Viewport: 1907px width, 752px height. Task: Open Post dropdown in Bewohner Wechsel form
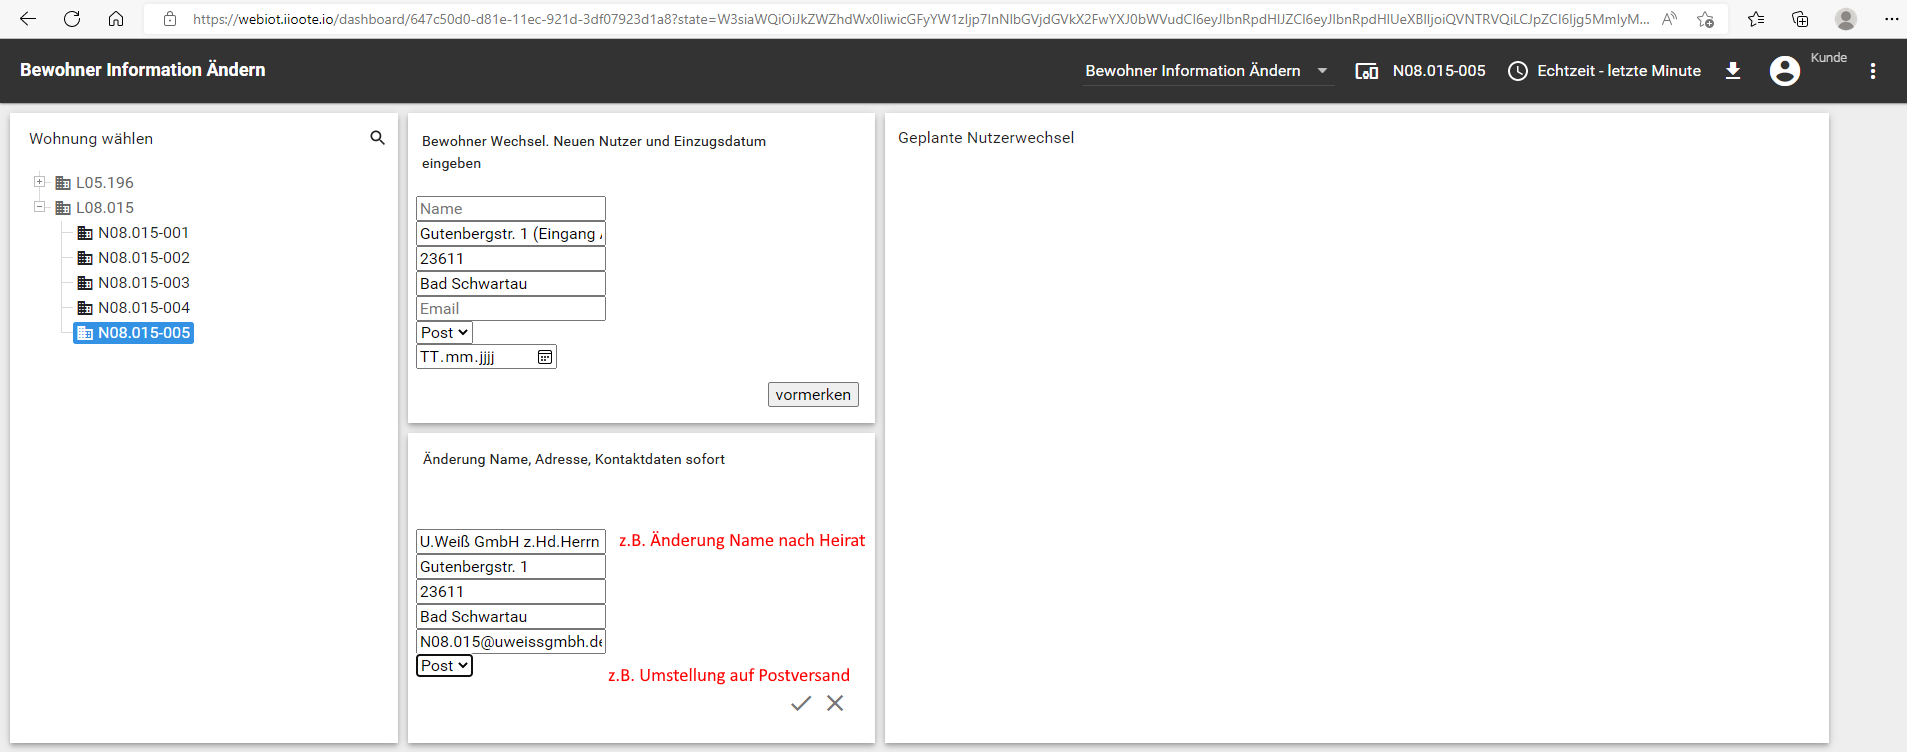(444, 333)
